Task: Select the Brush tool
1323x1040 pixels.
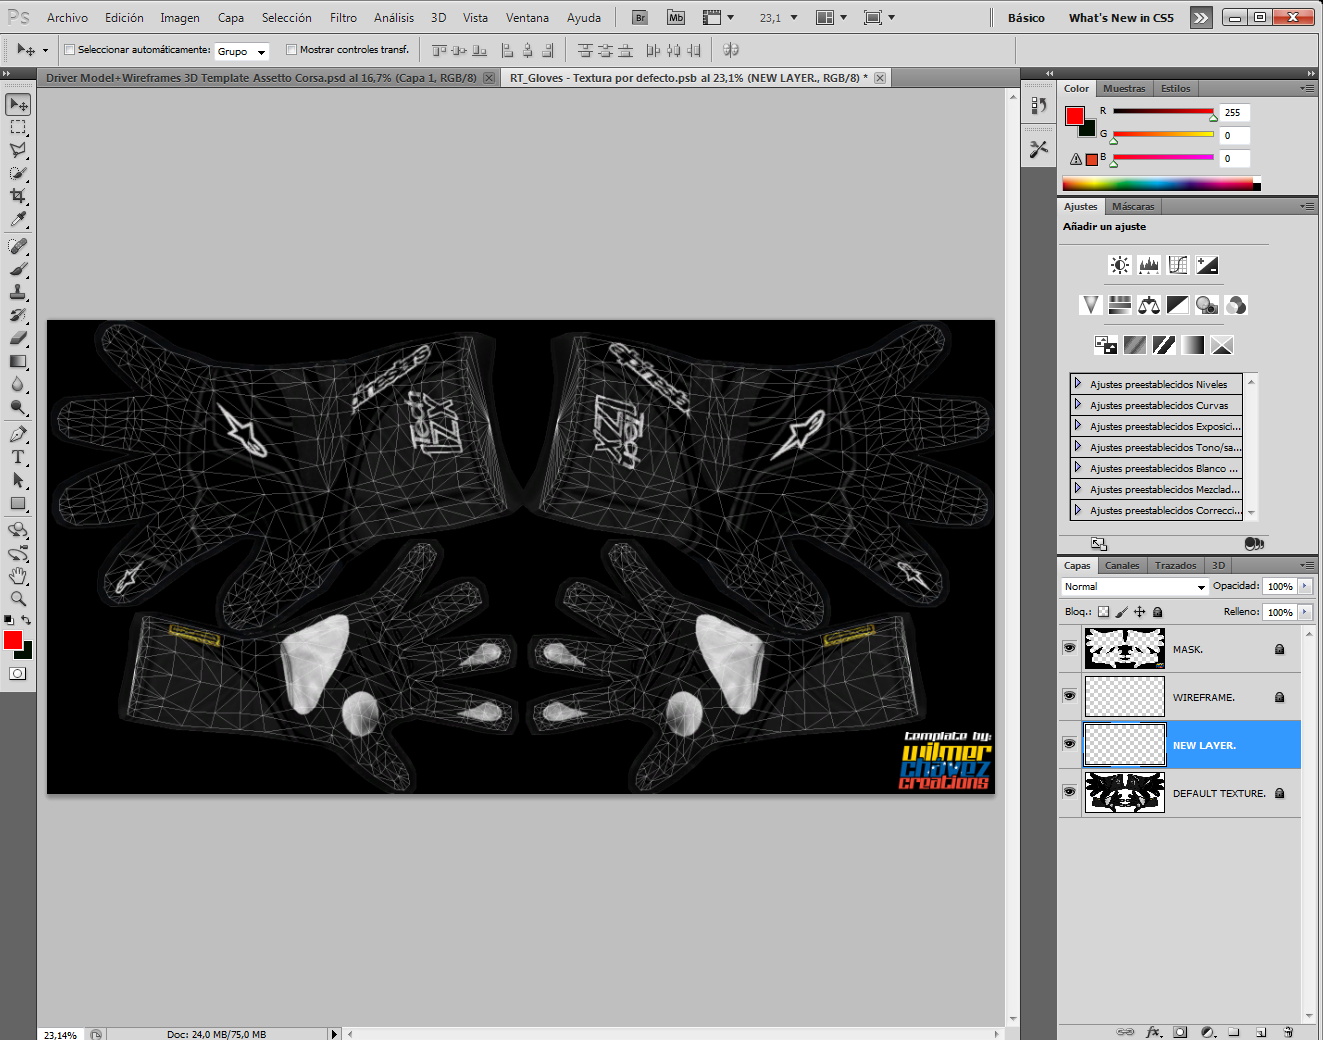Action: pyautogui.click(x=18, y=269)
